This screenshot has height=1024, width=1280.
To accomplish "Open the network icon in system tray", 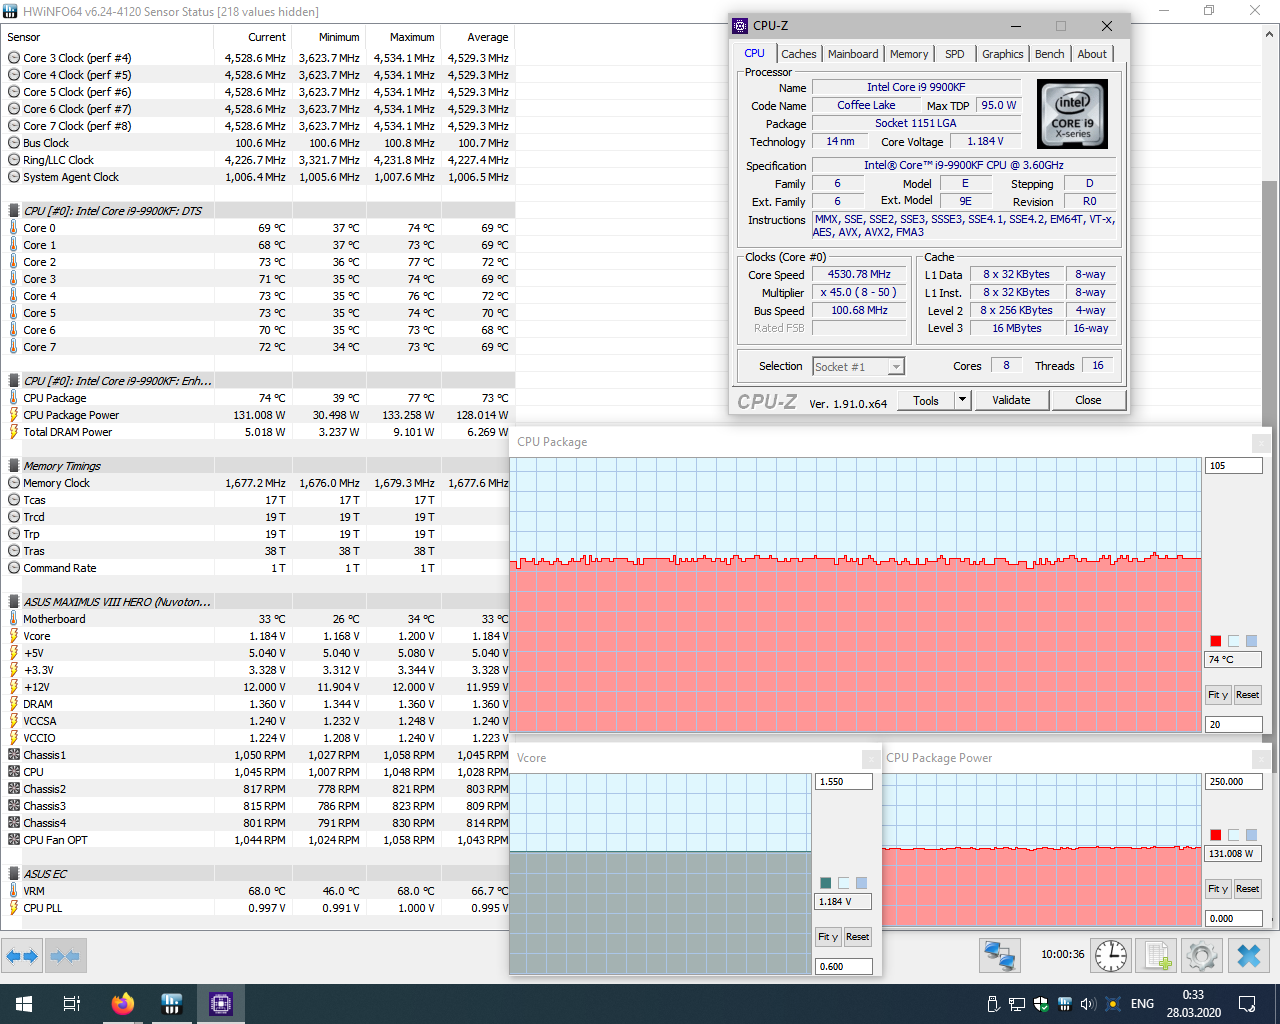I will click(x=1017, y=1004).
